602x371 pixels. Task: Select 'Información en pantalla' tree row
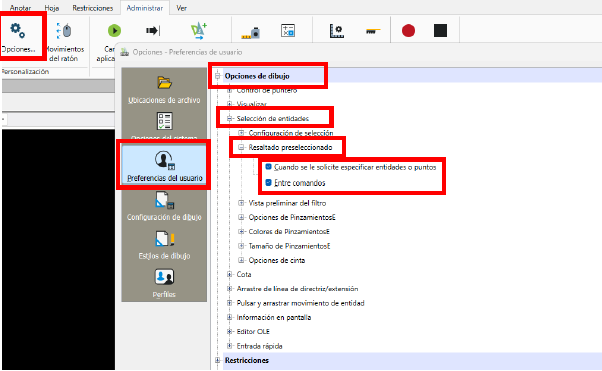(x=274, y=317)
